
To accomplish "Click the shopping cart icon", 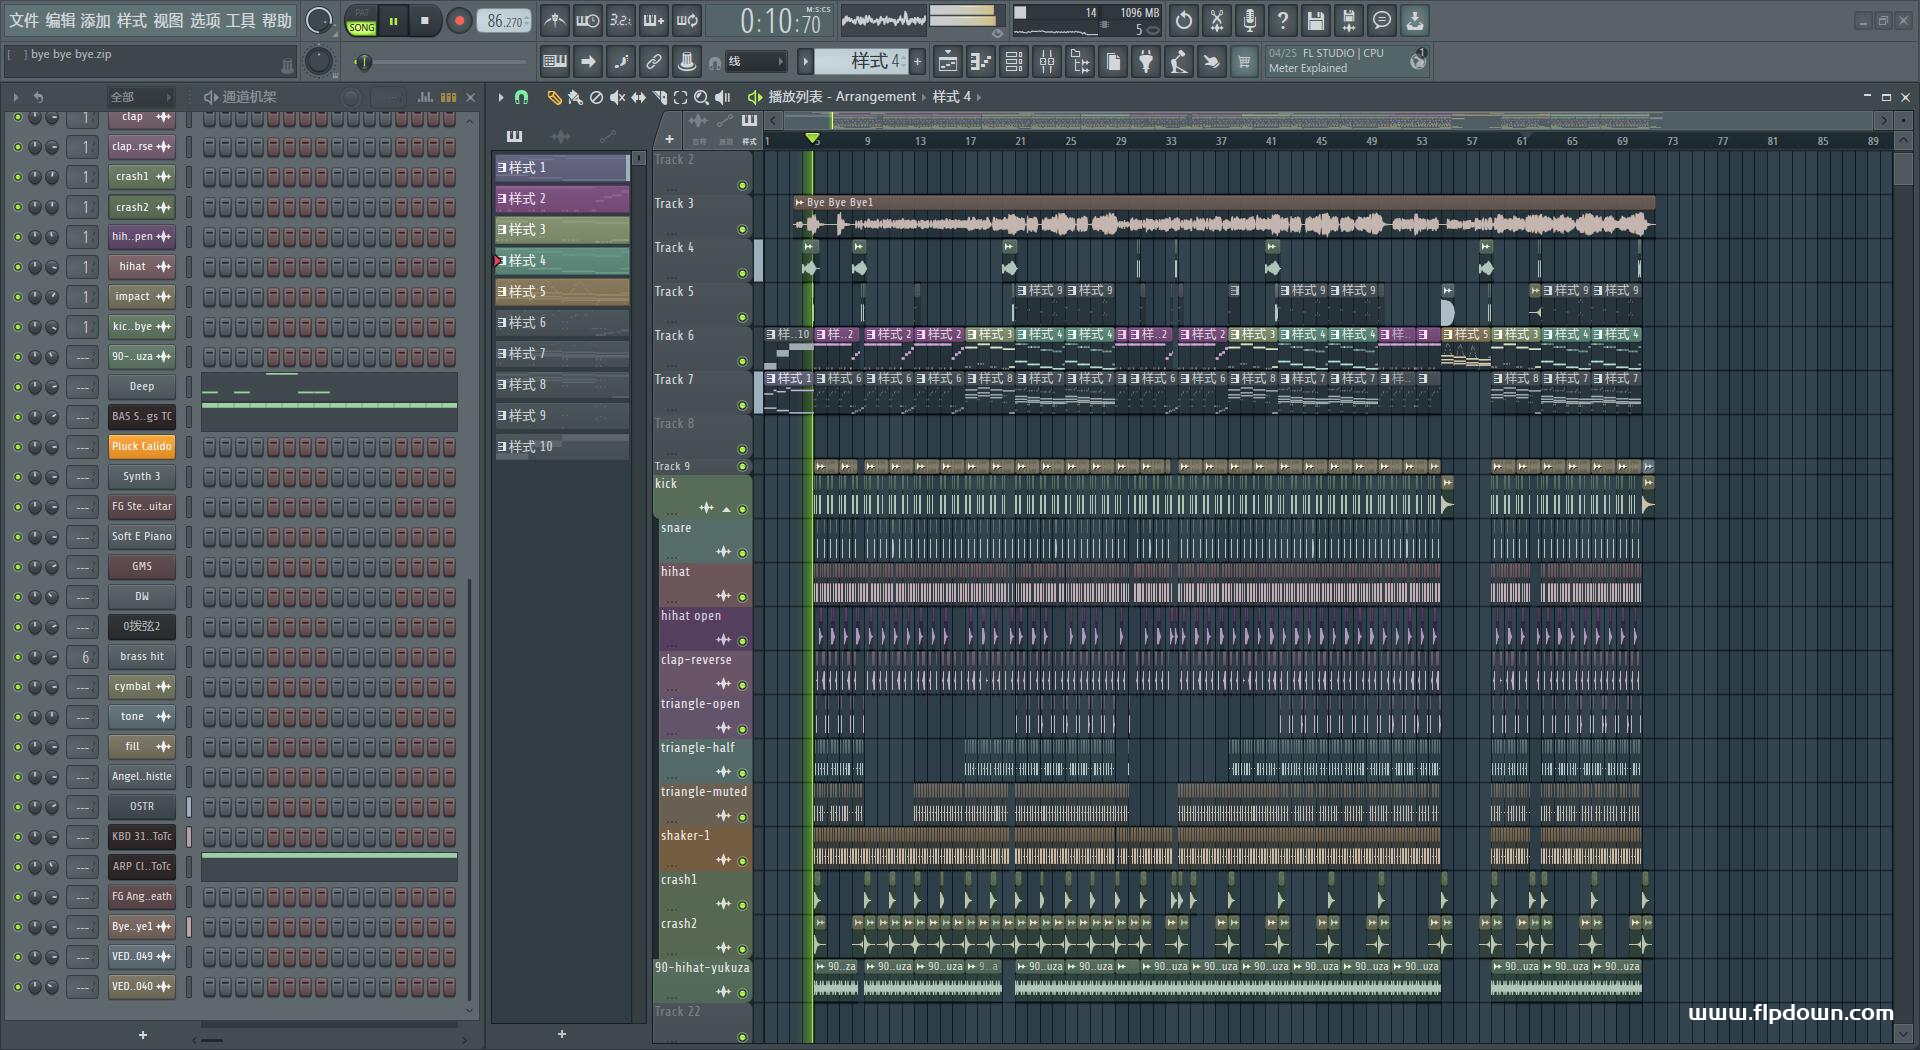I will [x=1244, y=62].
